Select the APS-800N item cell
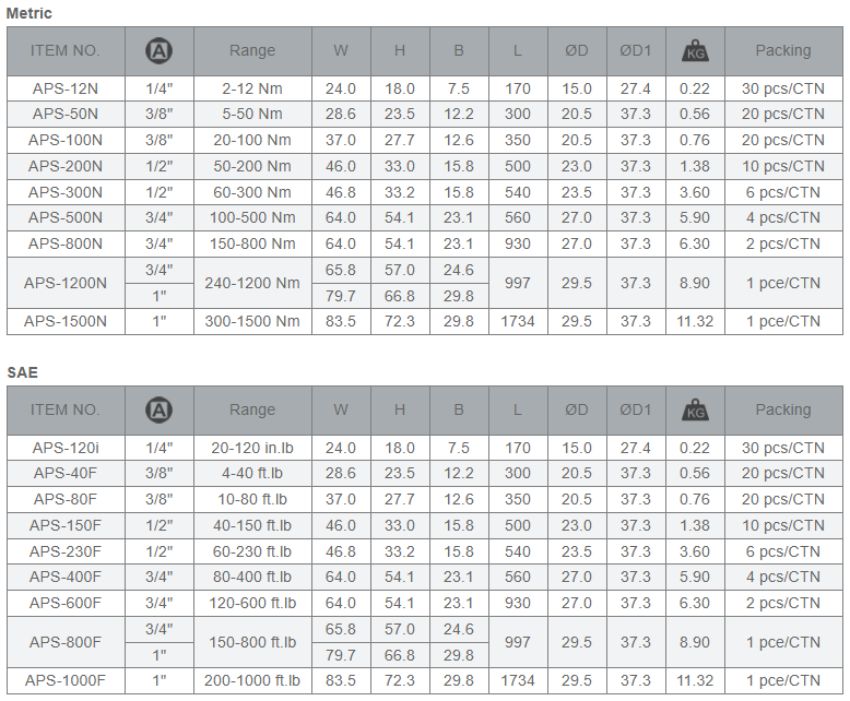 tap(65, 244)
